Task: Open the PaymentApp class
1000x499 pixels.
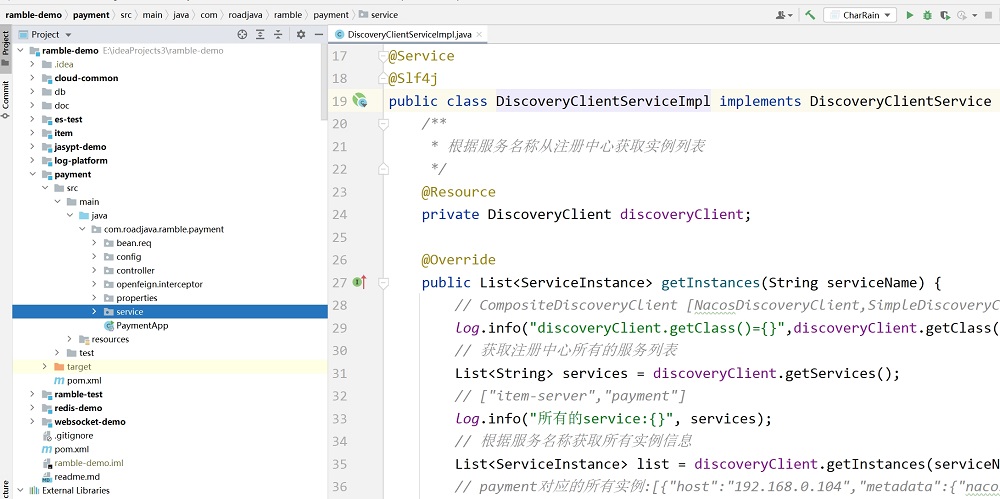Action: (x=142, y=325)
